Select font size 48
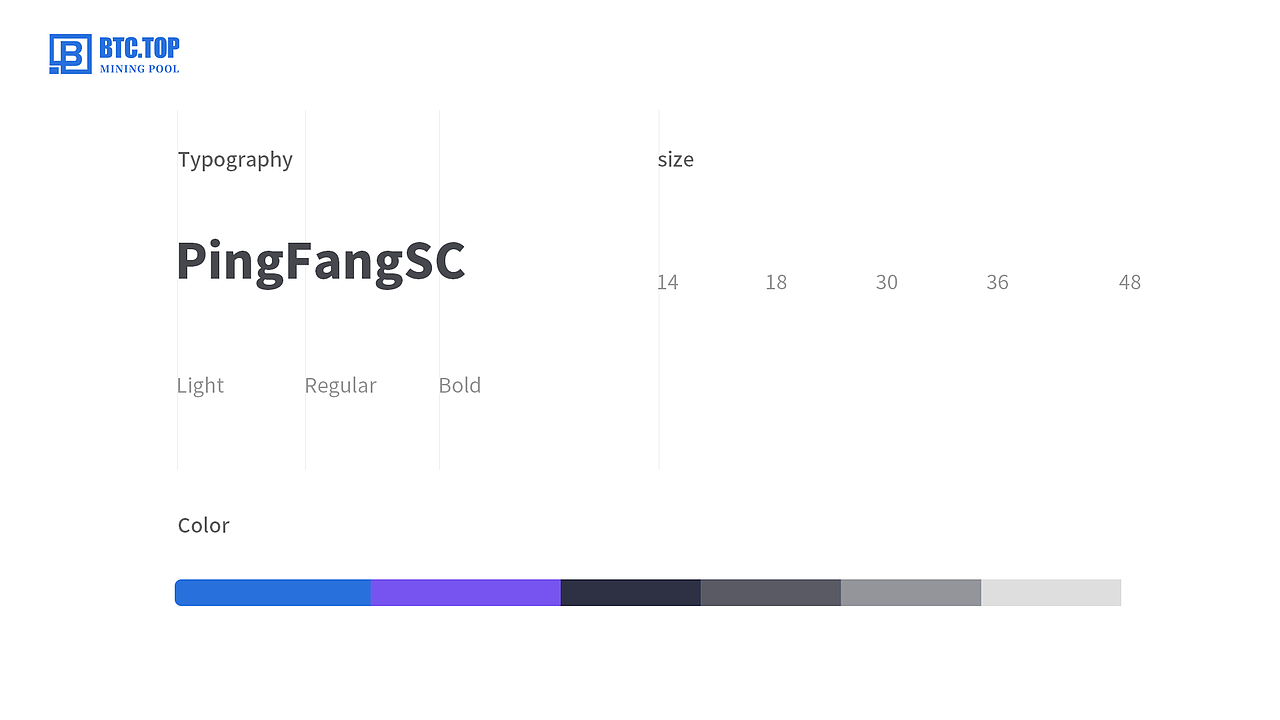Screen dimensions: 1280x720 (x=1129, y=283)
